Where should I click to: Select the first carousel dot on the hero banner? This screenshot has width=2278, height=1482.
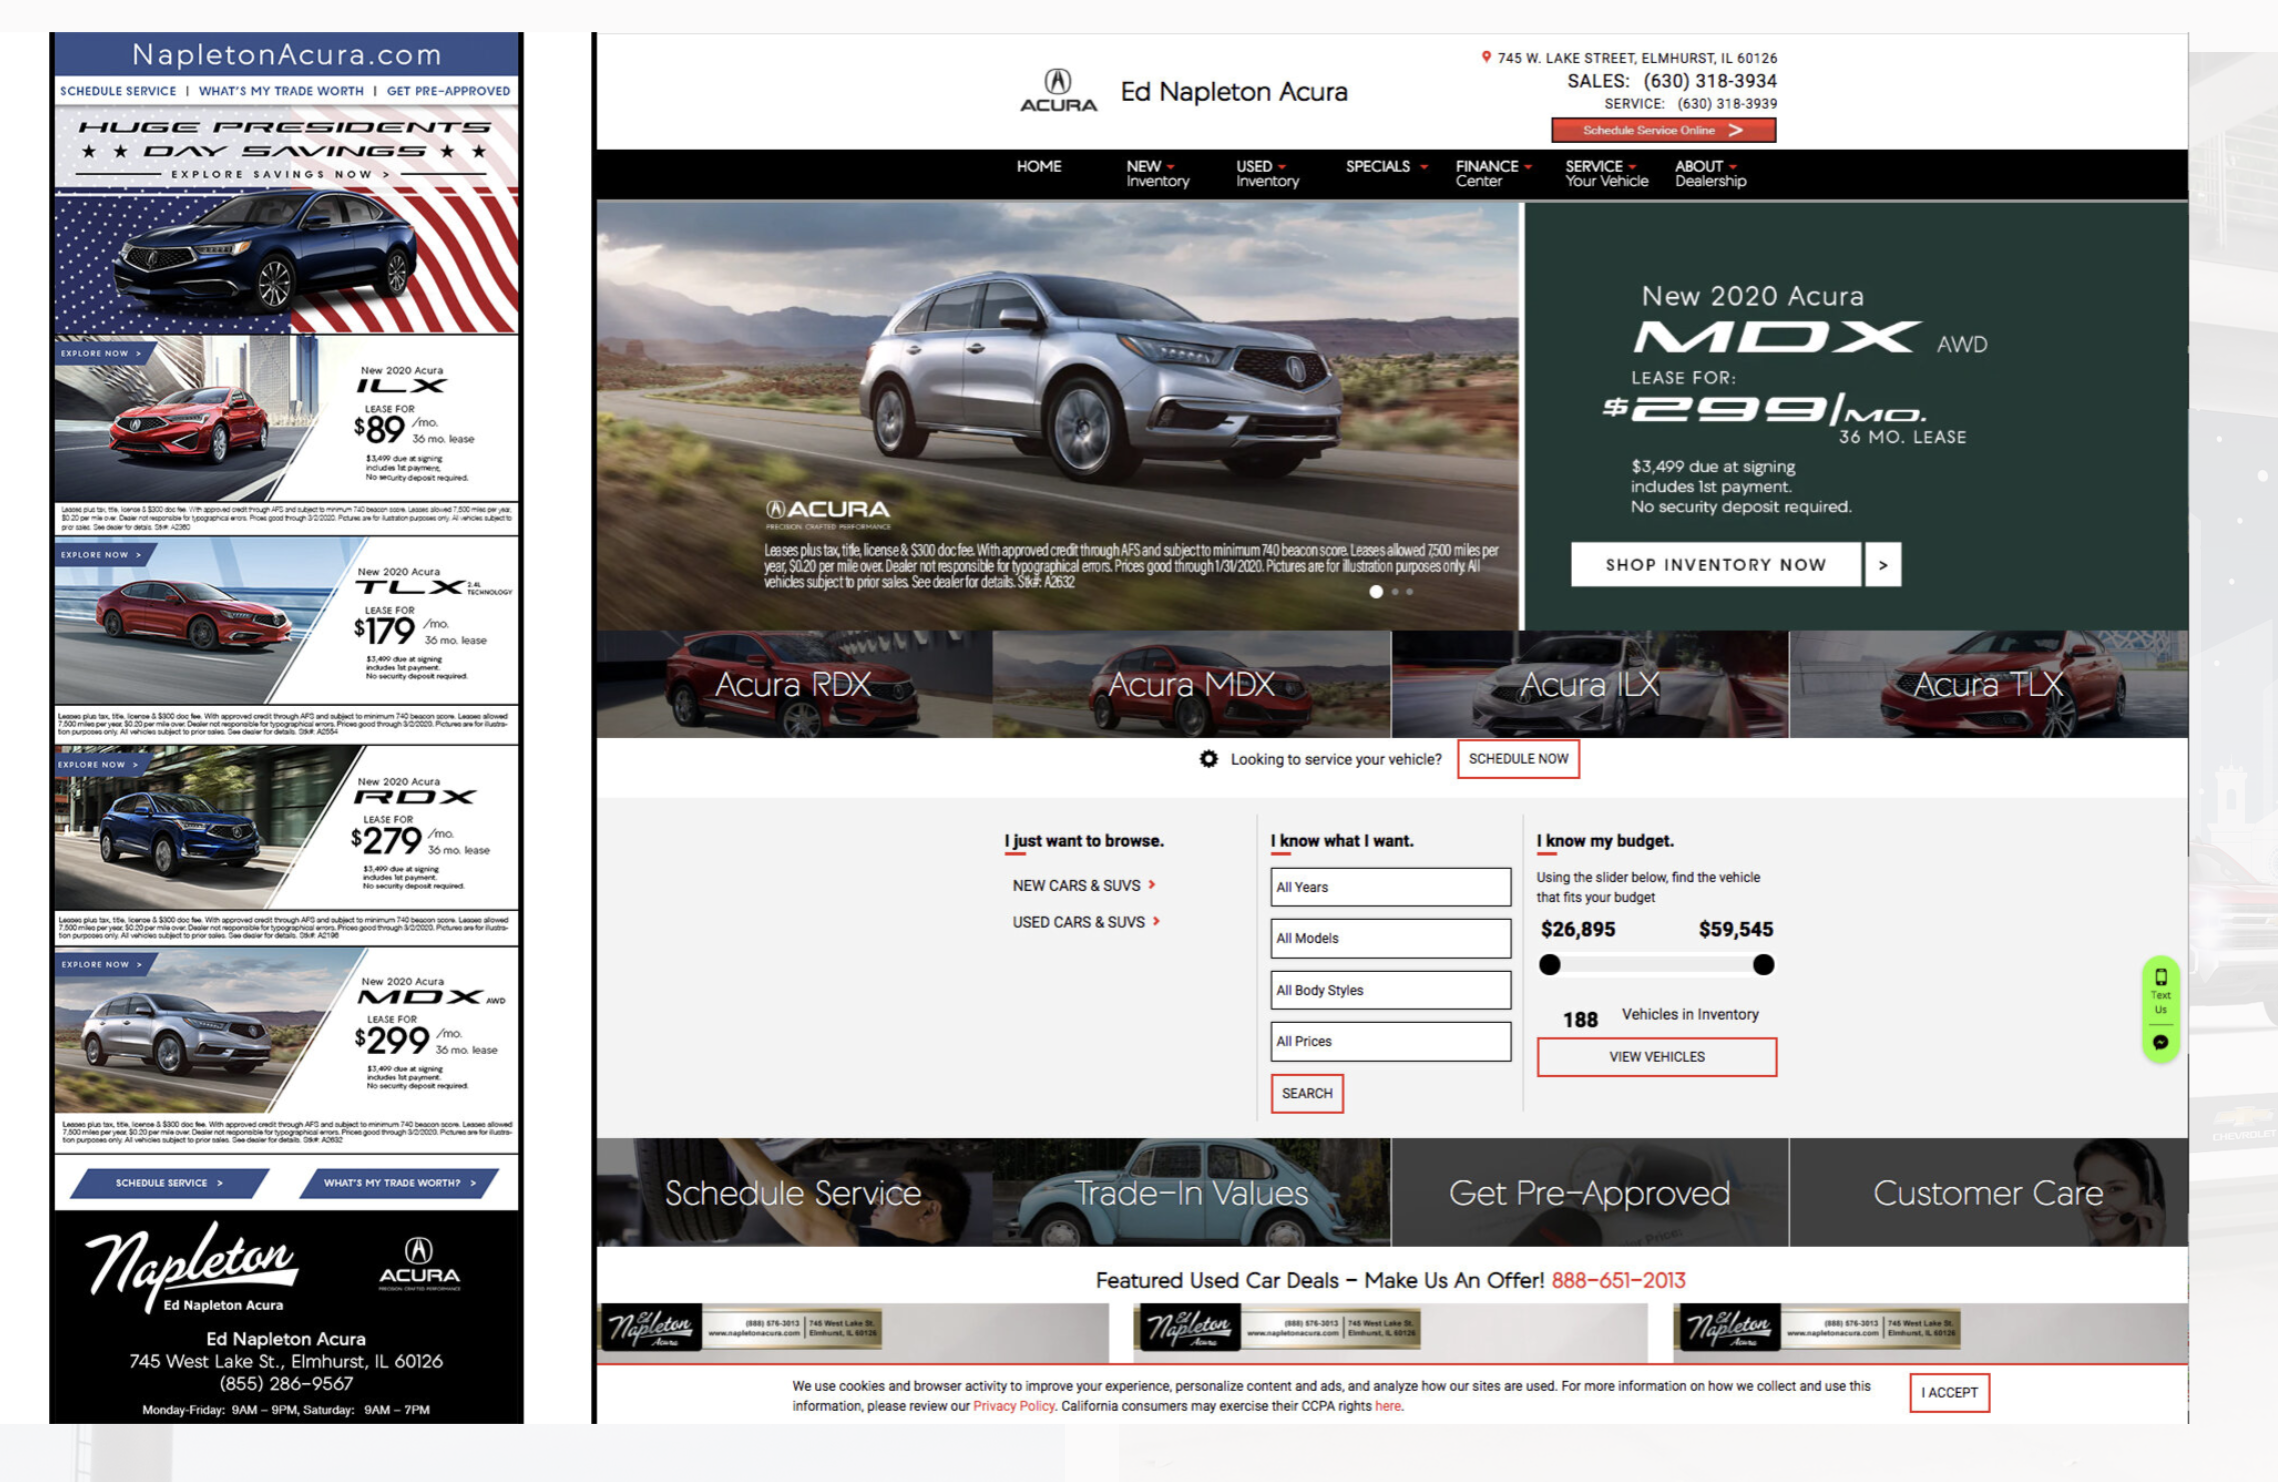[1376, 592]
